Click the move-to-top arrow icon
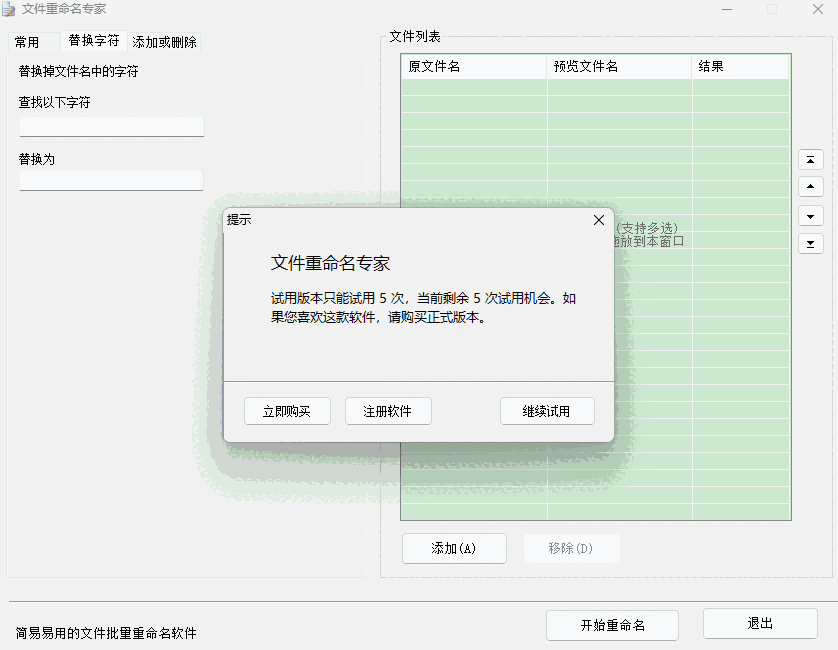 point(810,159)
